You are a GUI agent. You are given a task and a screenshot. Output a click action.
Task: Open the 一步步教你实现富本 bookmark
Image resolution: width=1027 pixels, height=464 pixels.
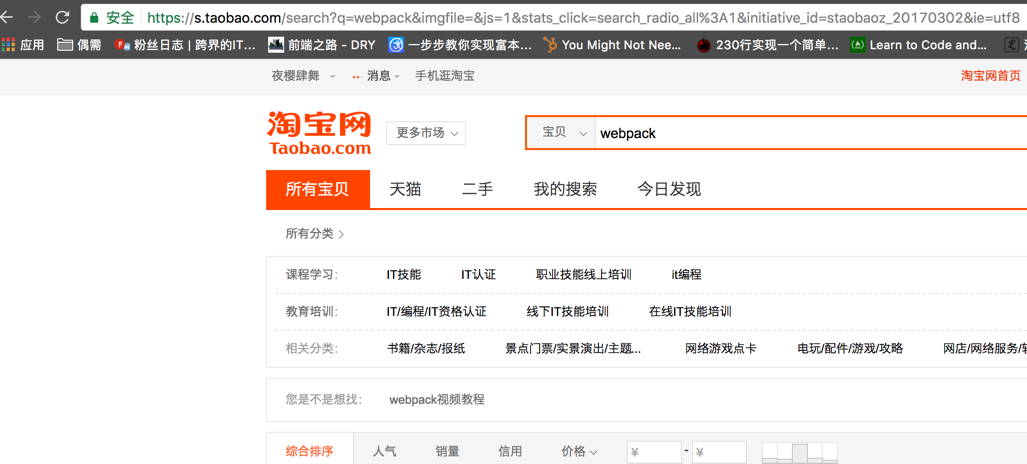[x=459, y=45]
